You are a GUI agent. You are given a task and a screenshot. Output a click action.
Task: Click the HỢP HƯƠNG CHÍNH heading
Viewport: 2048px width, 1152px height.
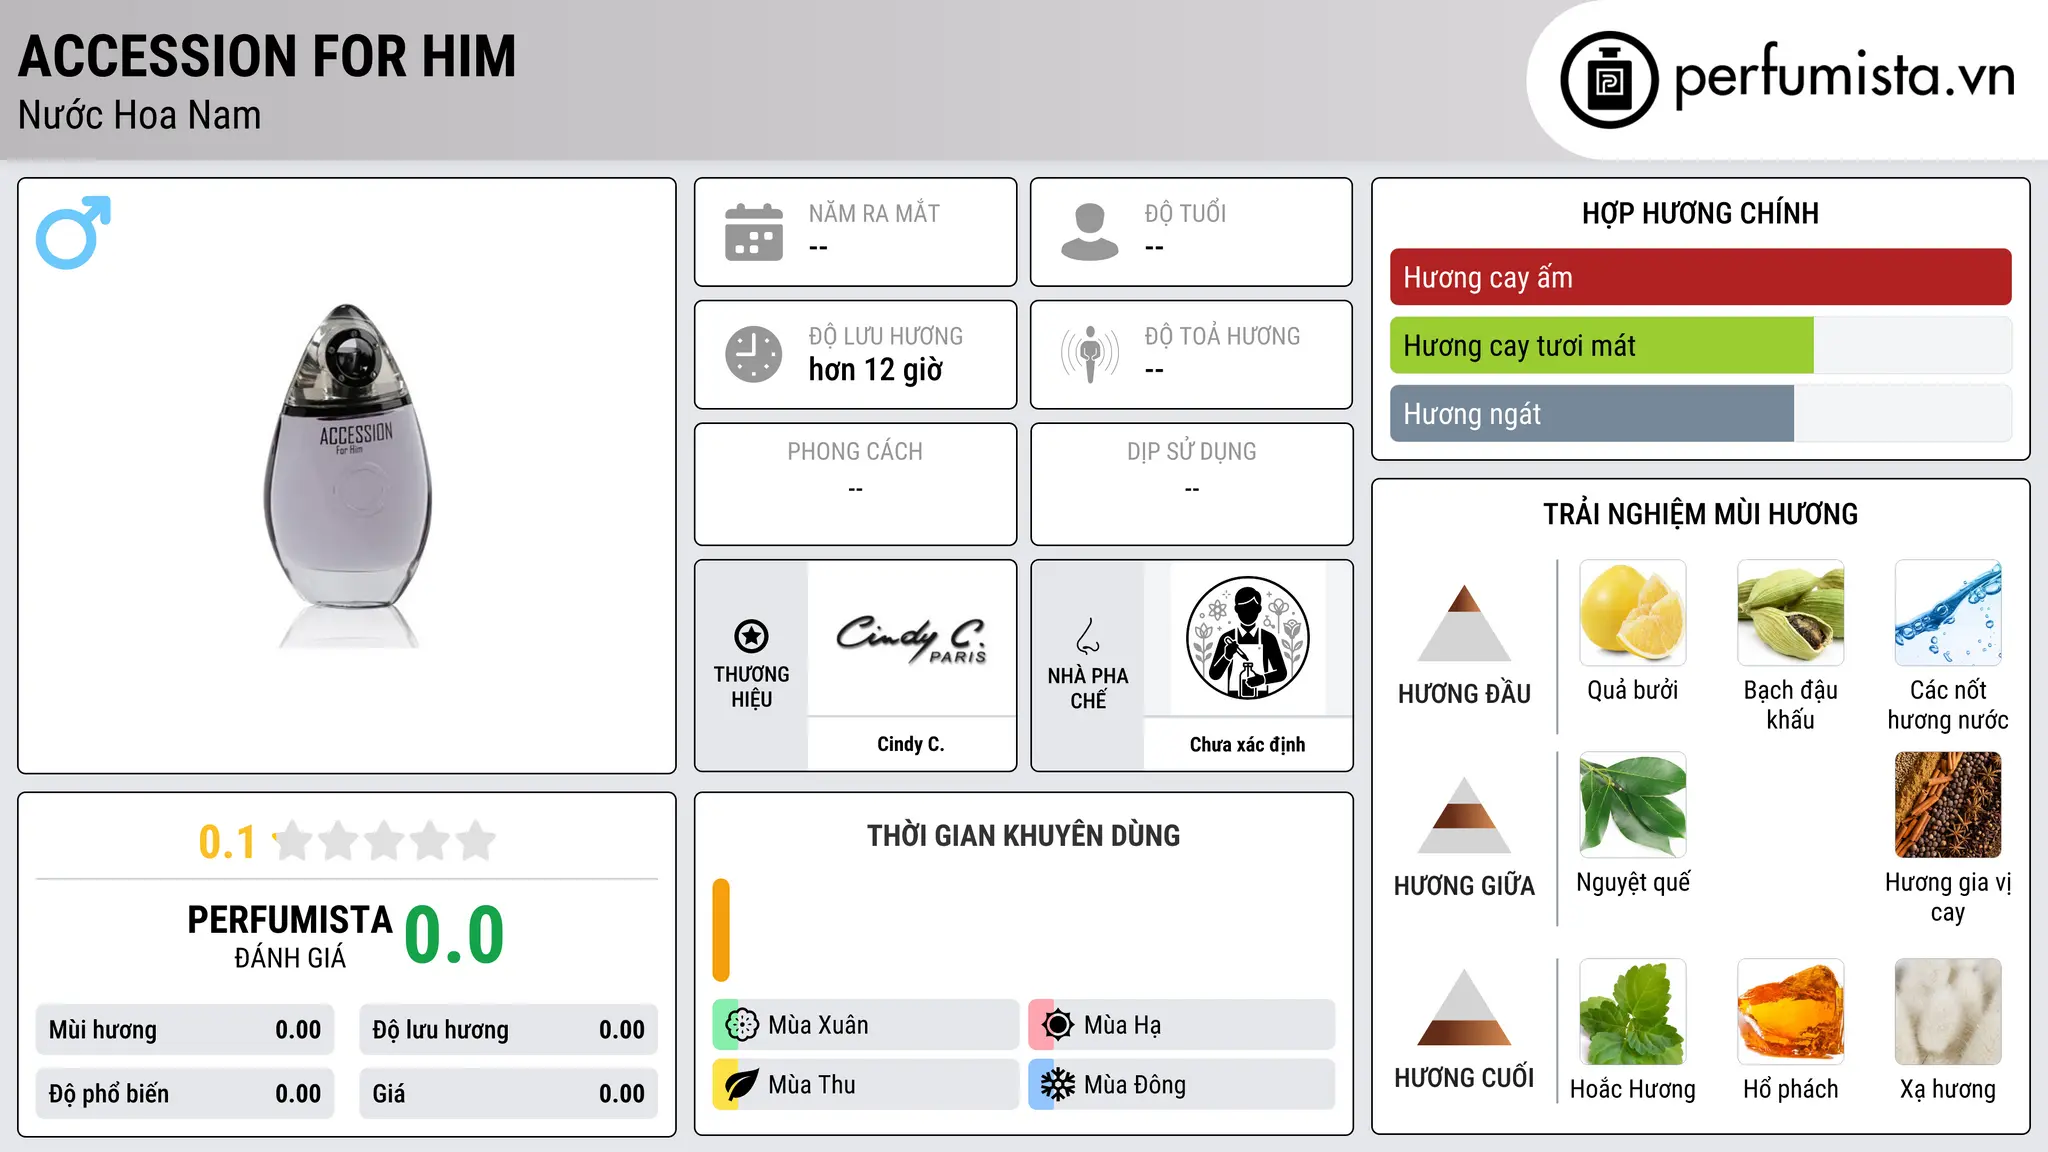[x=1700, y=213]
